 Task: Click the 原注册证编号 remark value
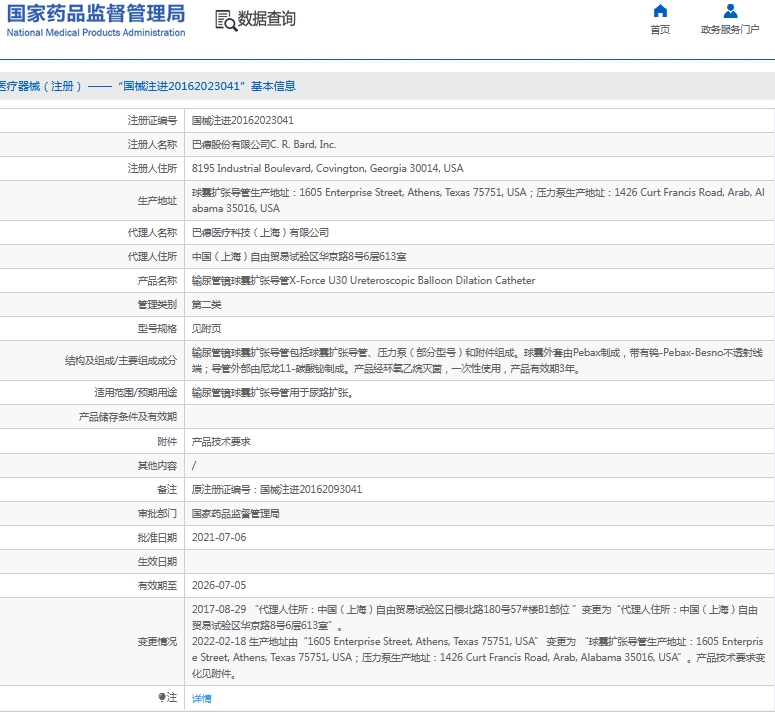(277, 489)
